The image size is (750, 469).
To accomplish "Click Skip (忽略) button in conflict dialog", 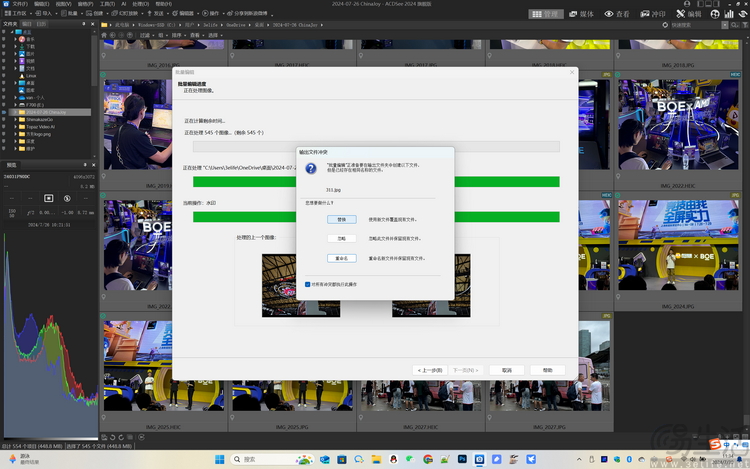I will [342, 239].
